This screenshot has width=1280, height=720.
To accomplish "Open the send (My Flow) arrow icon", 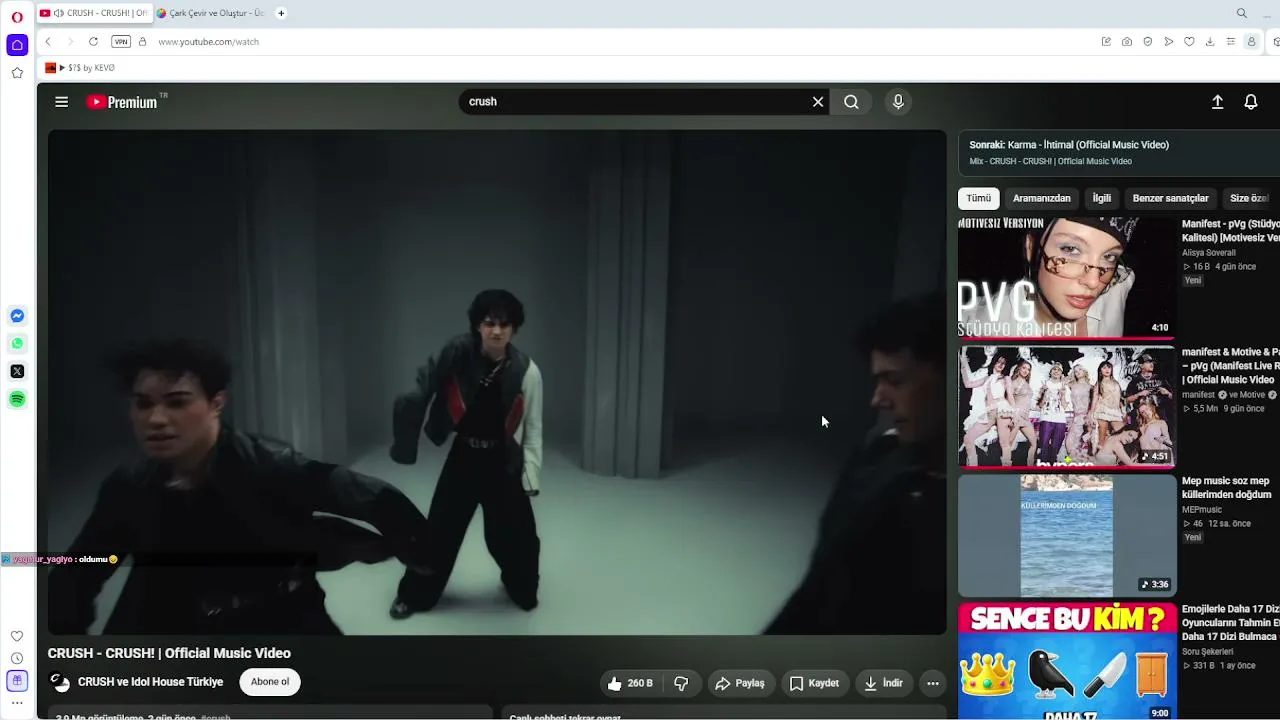I will 1168,42.
